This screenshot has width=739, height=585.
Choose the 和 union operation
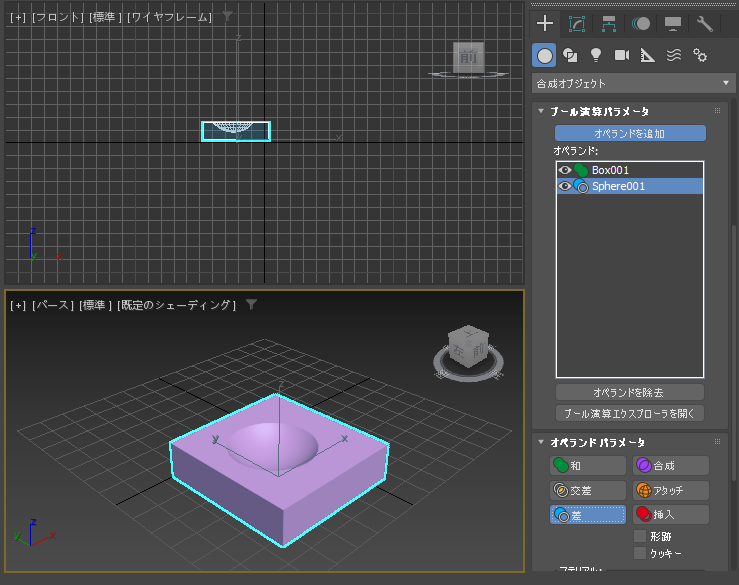tap(588, 466)
